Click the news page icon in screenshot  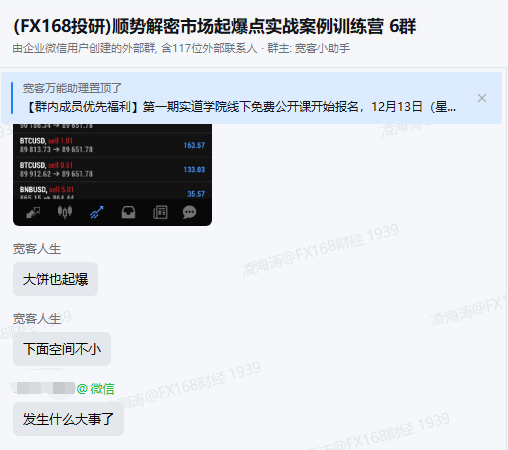(x=160, y=212)
